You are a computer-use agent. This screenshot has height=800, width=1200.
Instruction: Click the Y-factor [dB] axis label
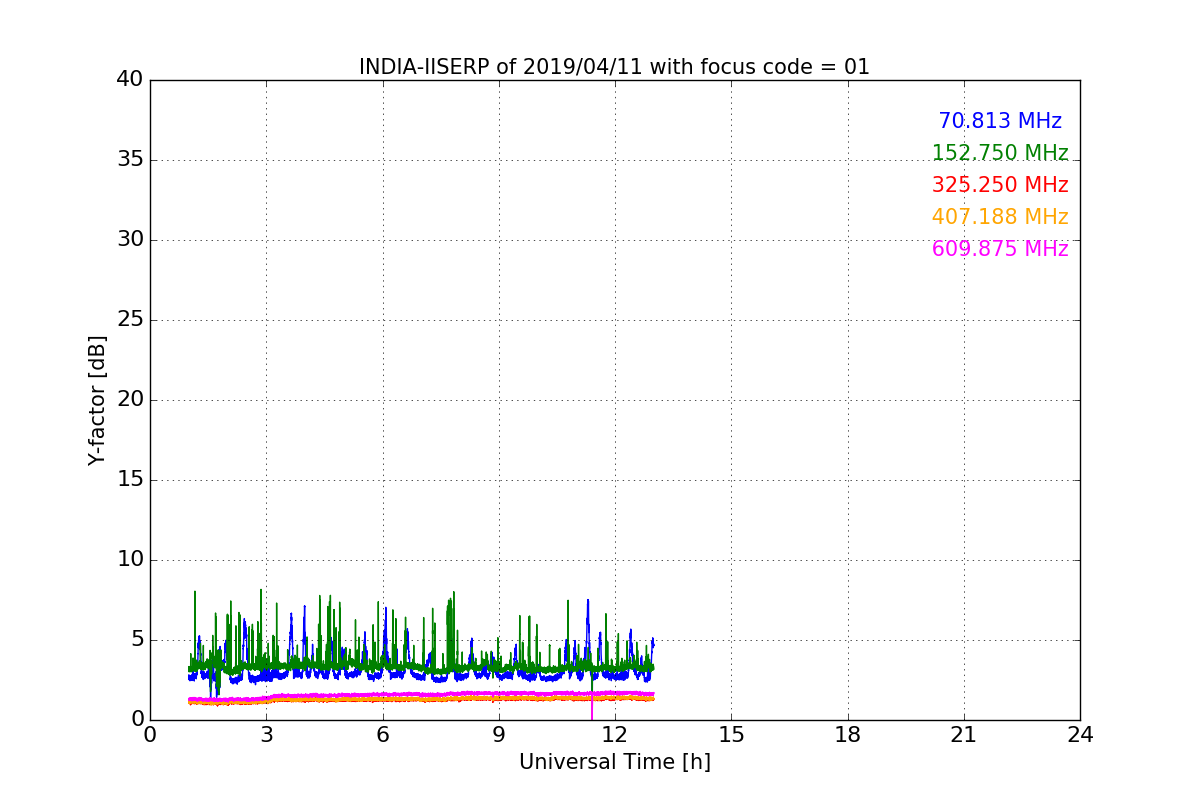point(97,400)
